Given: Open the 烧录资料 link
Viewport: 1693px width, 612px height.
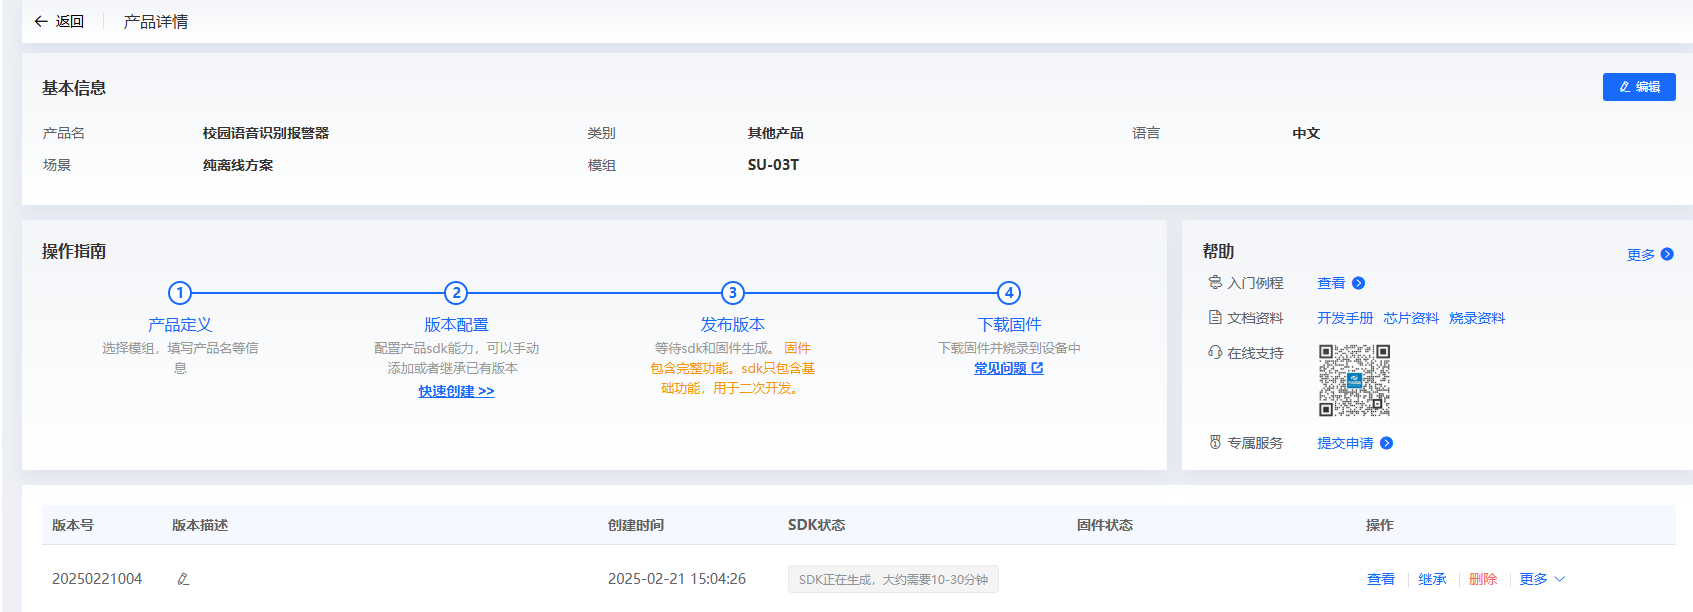Looking at the screenshot, I should point(1476,318).
